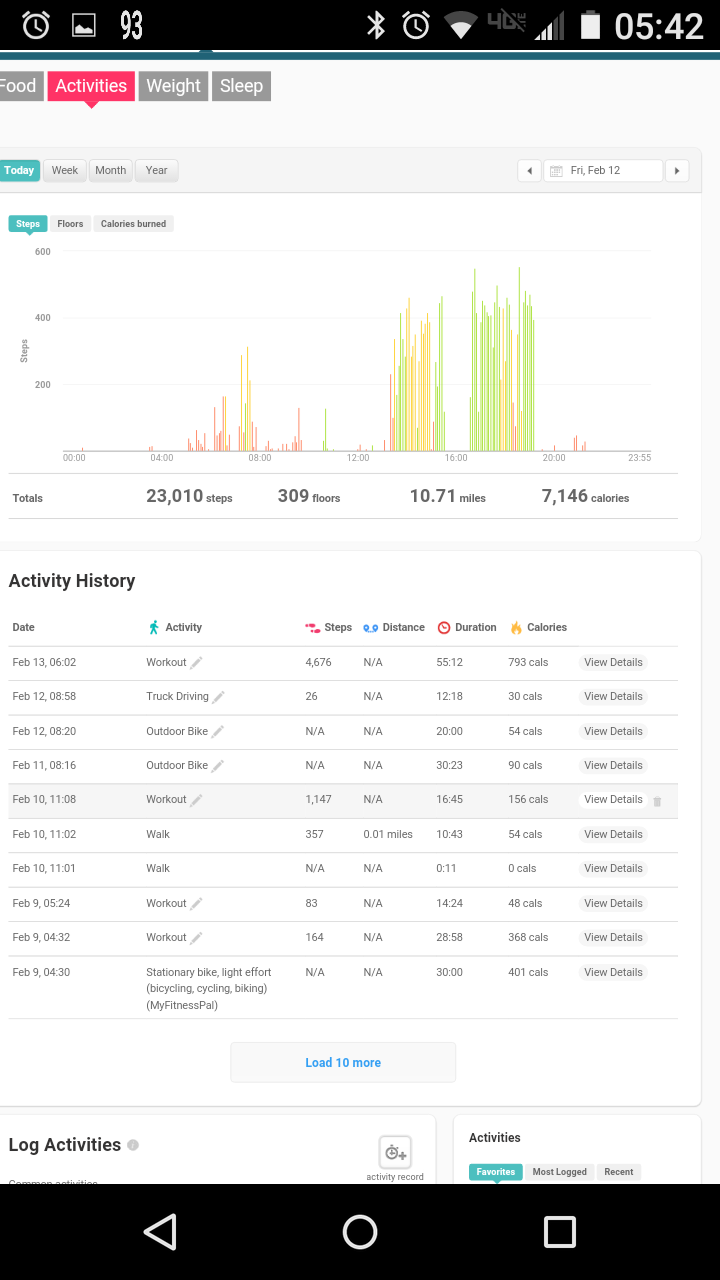Viewport: 720px width, 1280px height.
Task: Edit the Feb 11 Outdoor Bike pencil icon
Action: (x=217, y=766)
